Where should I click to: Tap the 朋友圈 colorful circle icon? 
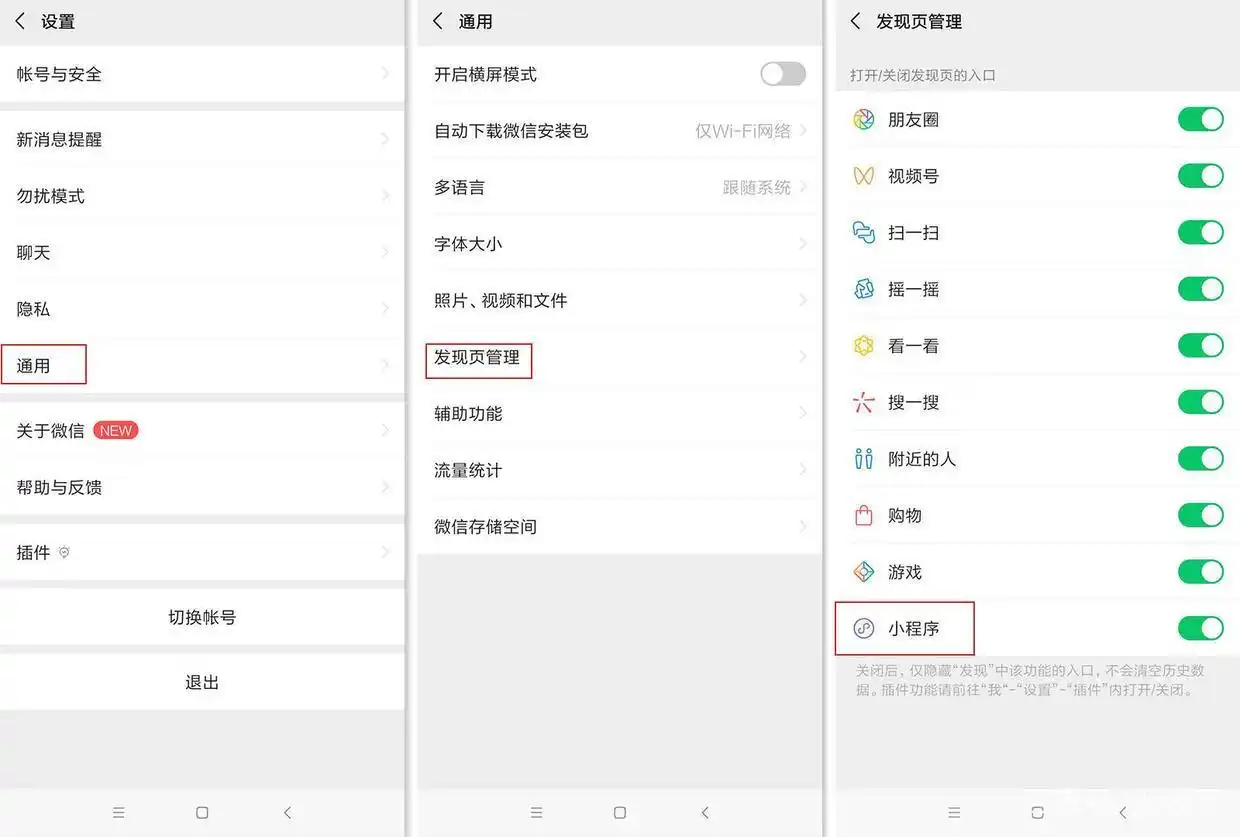click(863, 120)
